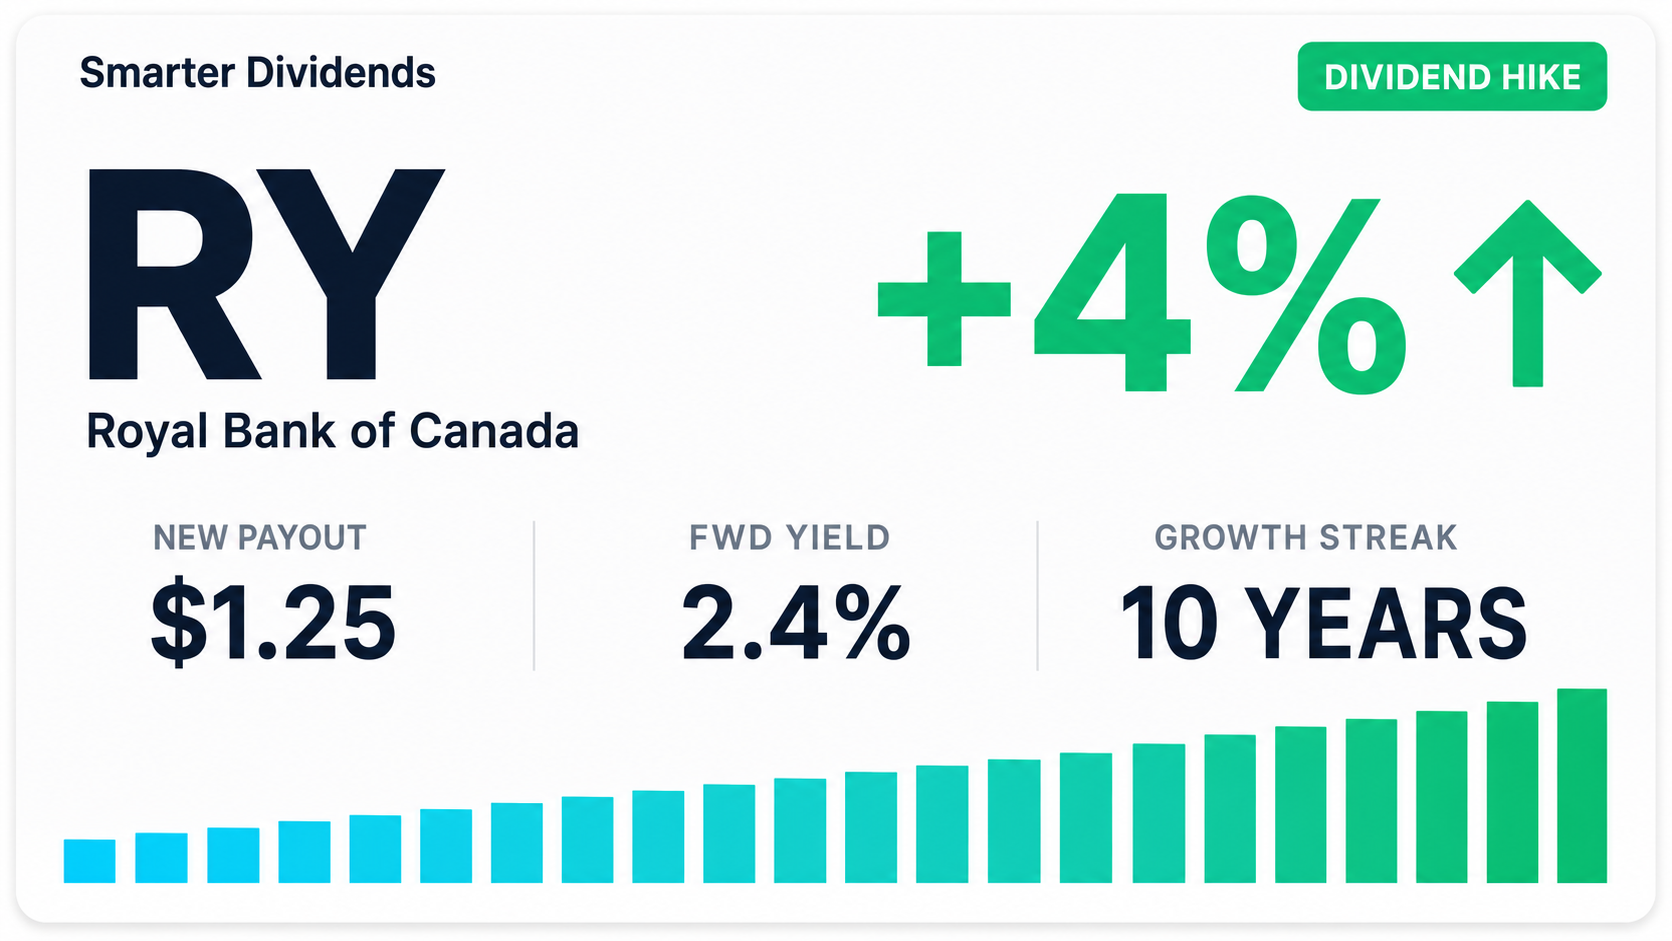The image size is (1672, 941).
Task: Click the green percent symbol
Action: click(x=1306, y=293)
